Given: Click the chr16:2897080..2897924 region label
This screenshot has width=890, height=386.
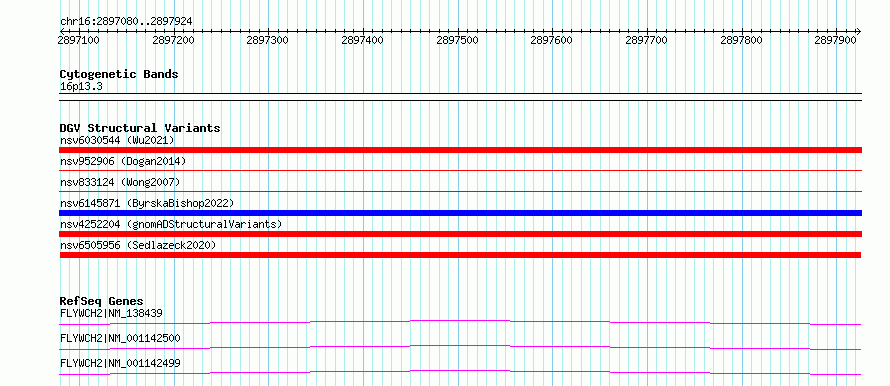Looking at the screenshot, I should pos(126,21).
